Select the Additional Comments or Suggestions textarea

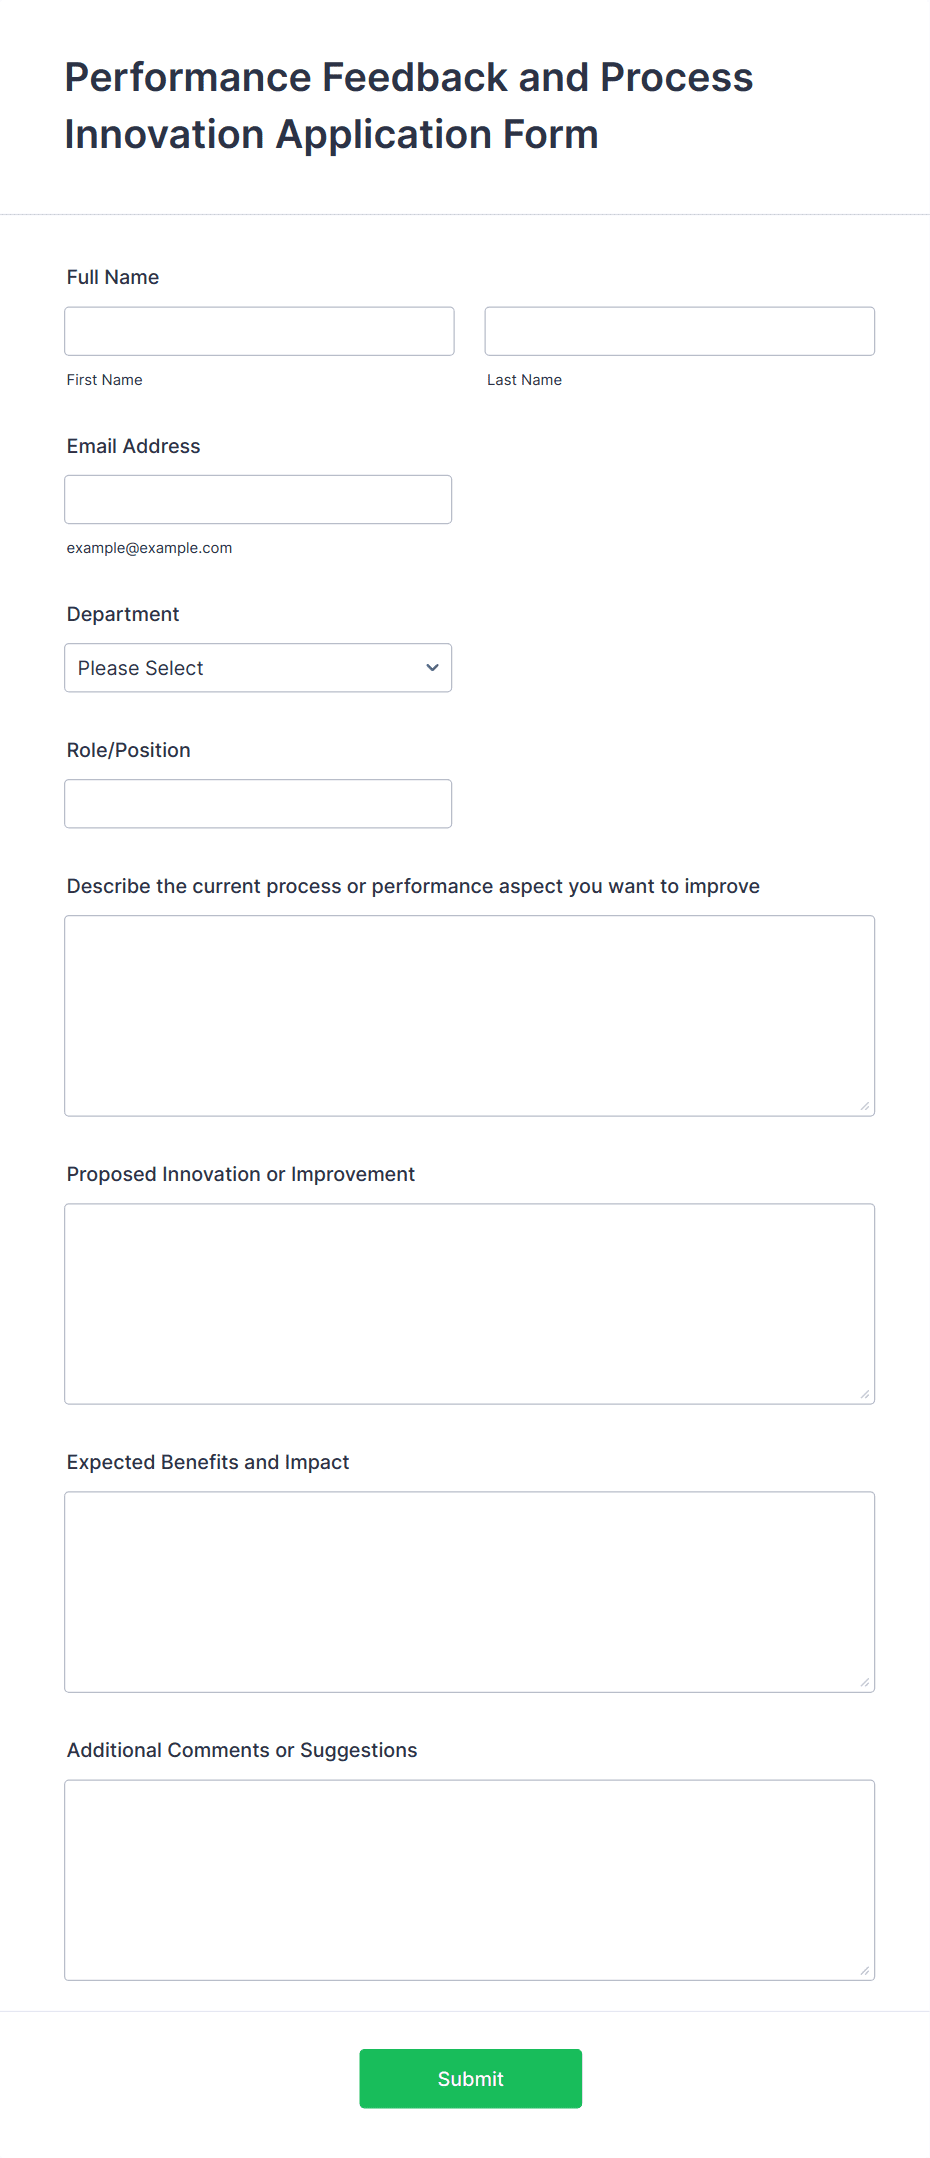point(469,1879)
